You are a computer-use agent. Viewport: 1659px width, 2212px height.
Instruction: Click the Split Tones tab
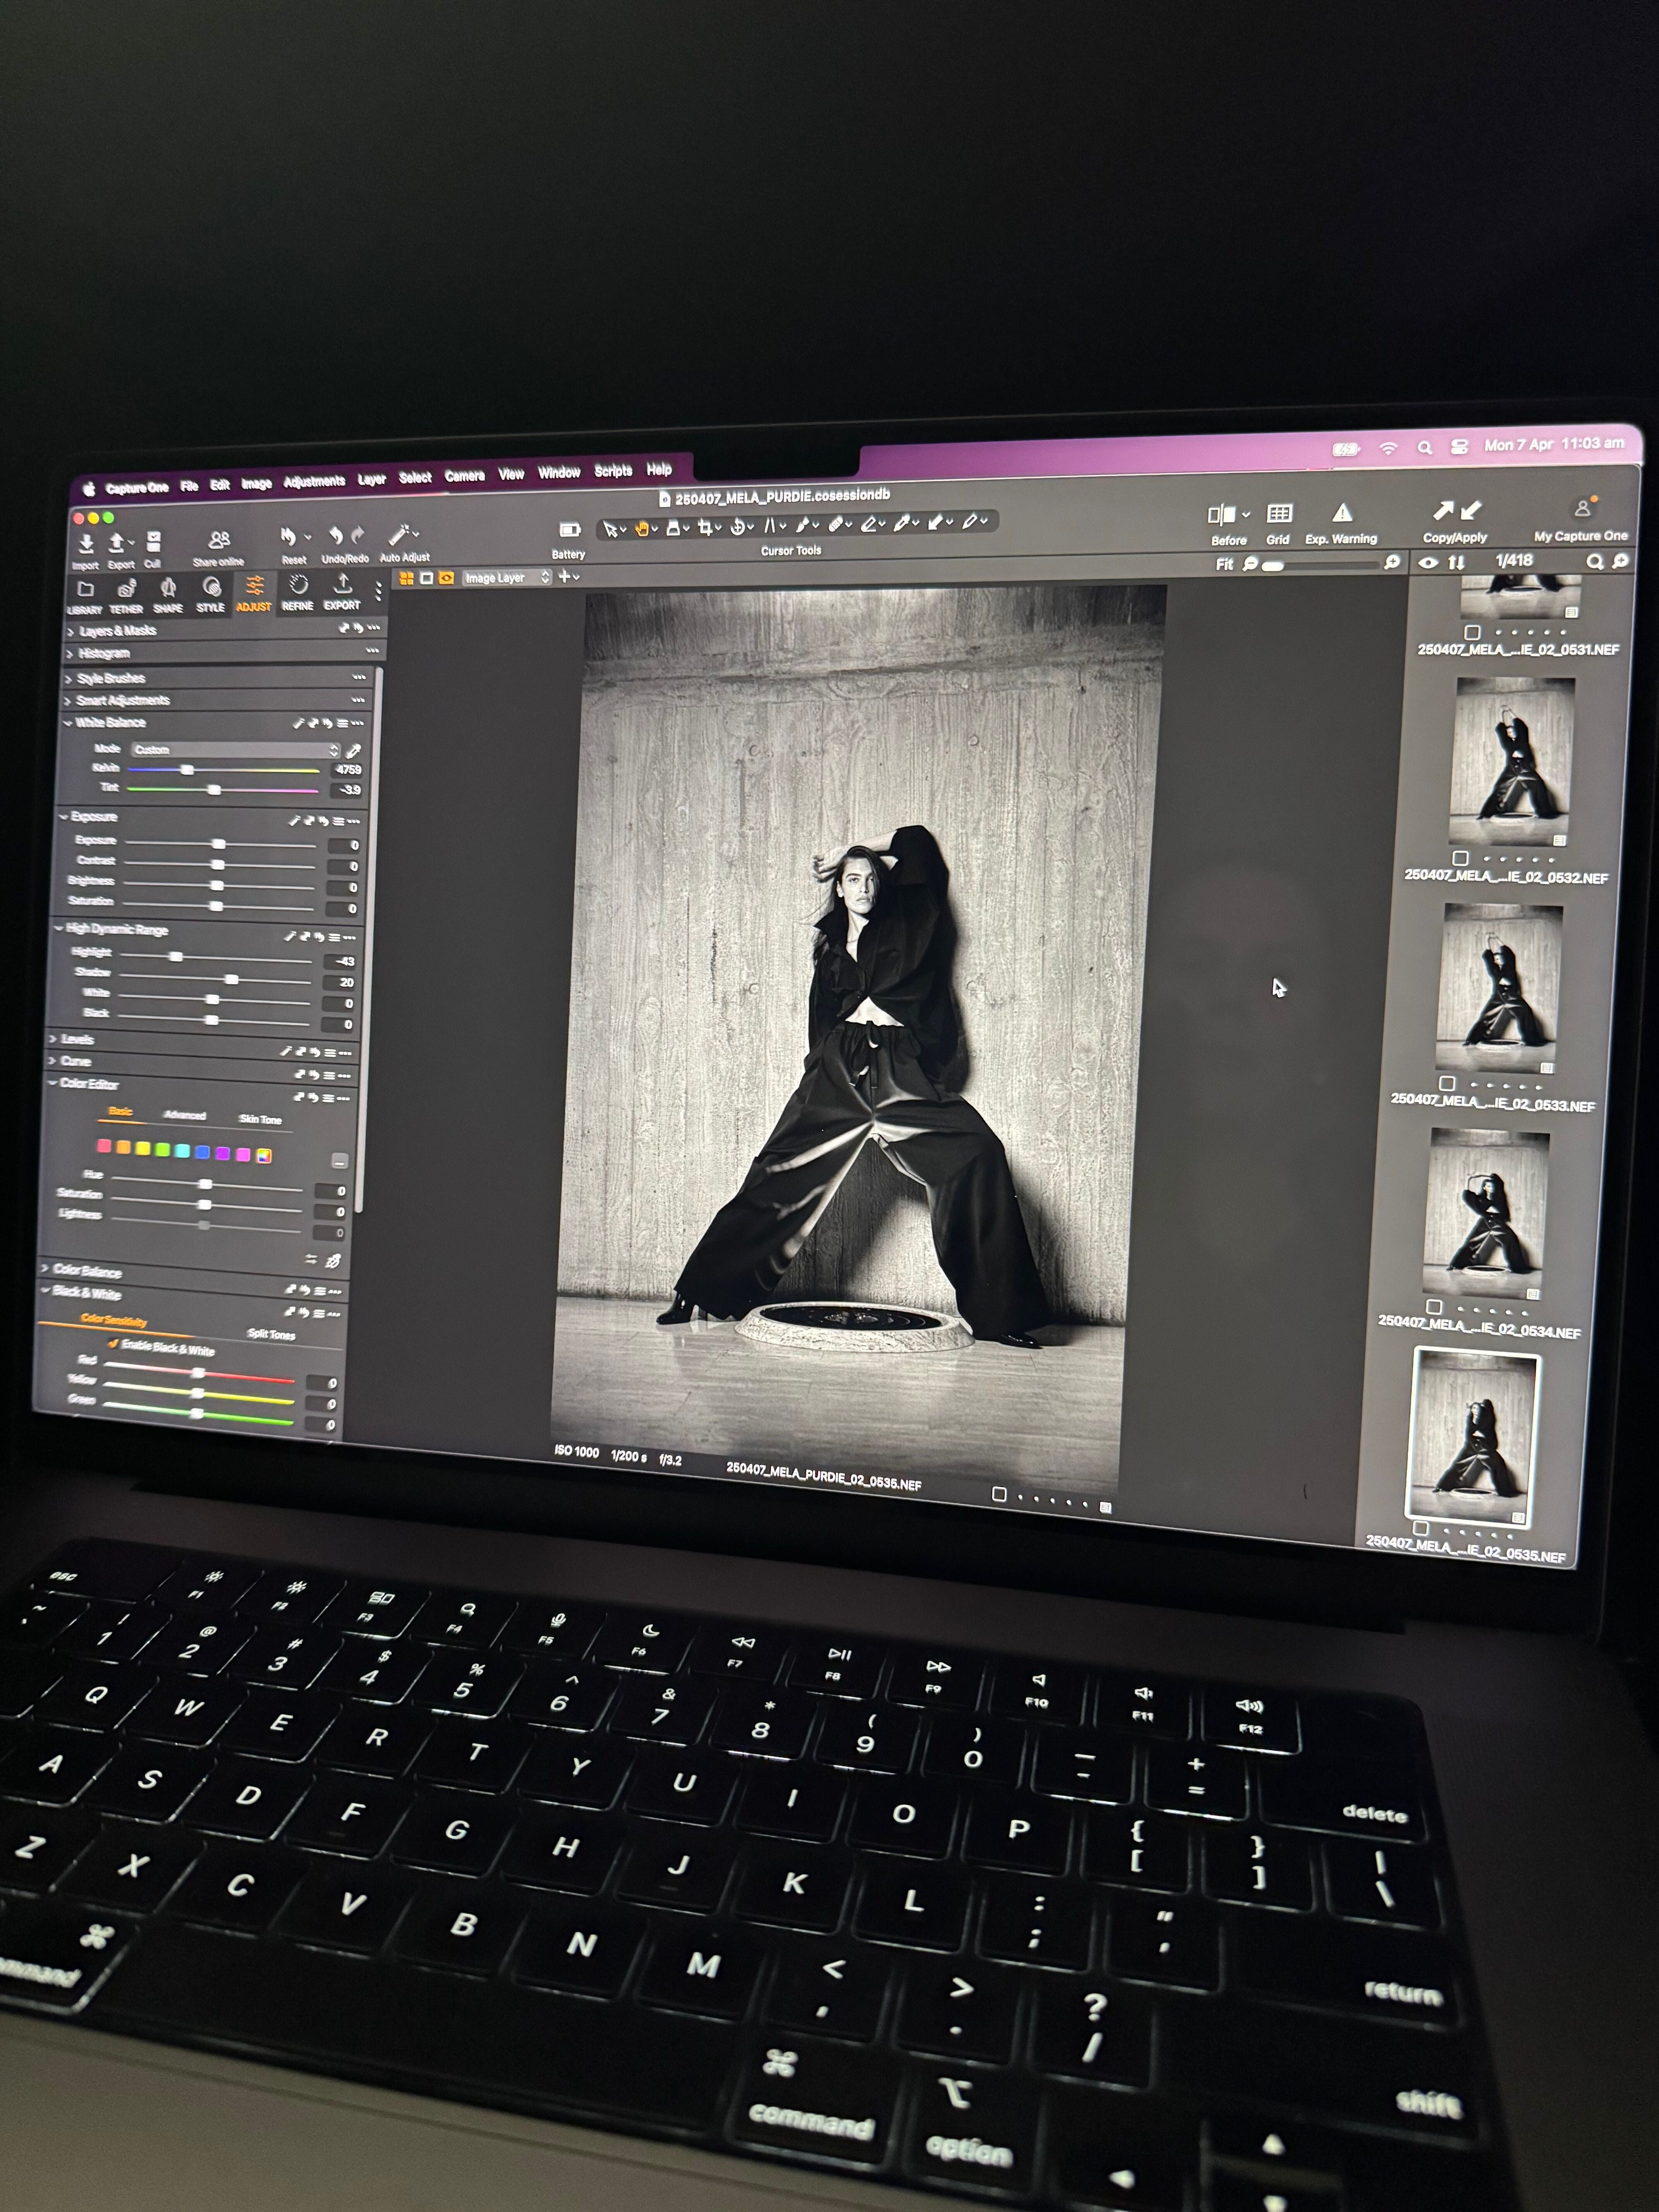[x=271, y=1334]
